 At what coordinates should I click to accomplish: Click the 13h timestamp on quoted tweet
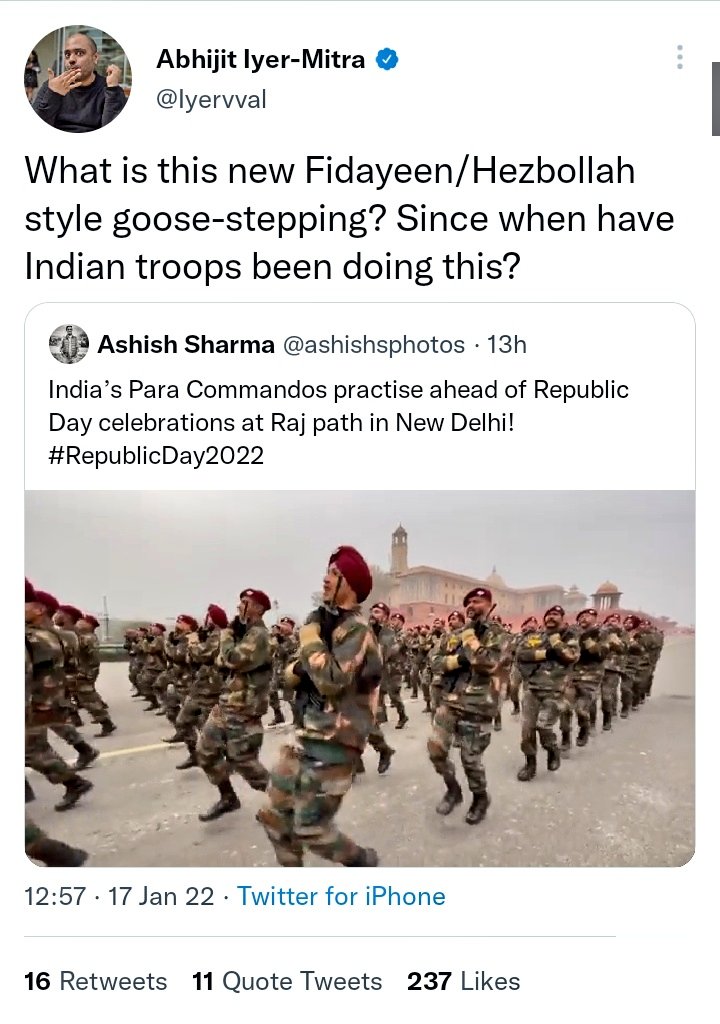pos(507,344)
